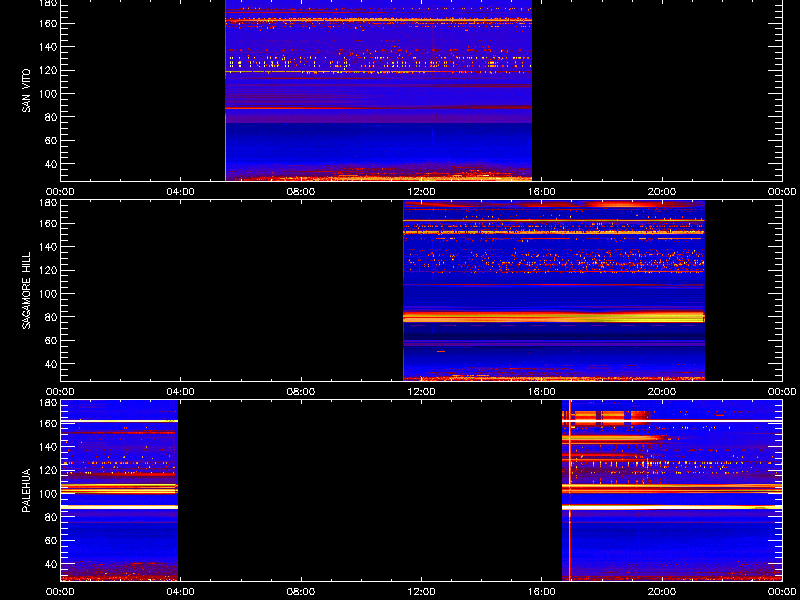
Task: Click the PALEHUA station label
Action: [x=26, y=490]
